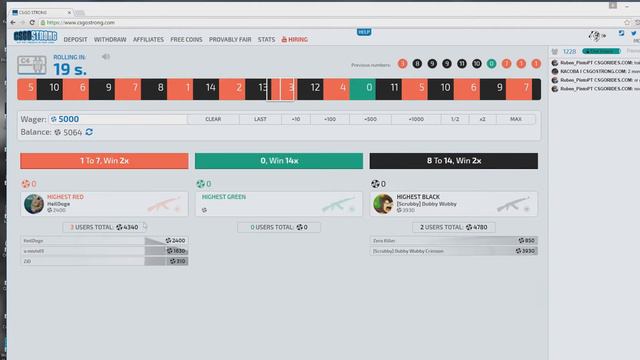The image size is (640, 360).
Task: Click the Wager amount input field
Action: coord(118,119)
